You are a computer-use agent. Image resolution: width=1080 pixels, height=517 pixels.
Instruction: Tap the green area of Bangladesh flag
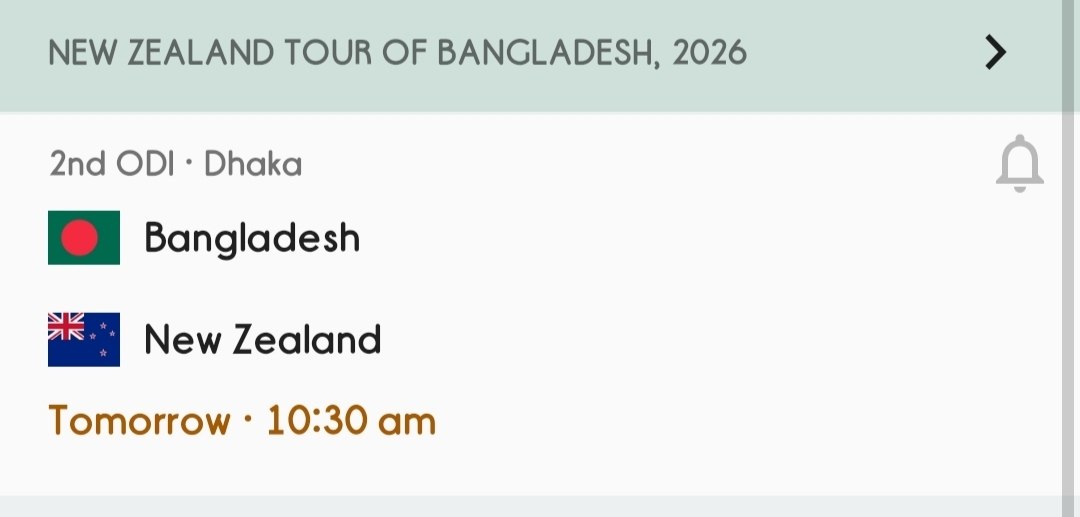[x=108, y=252]
